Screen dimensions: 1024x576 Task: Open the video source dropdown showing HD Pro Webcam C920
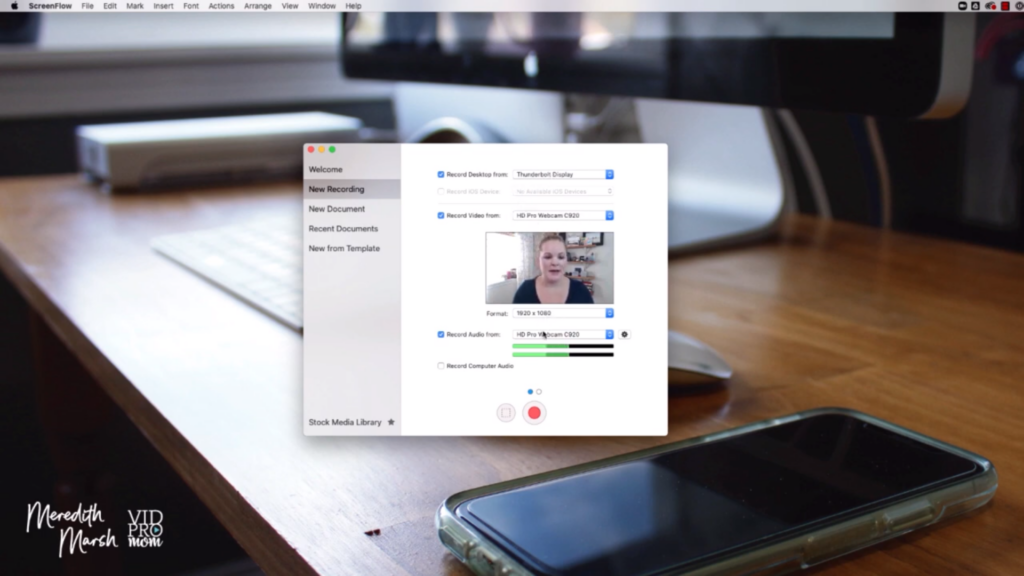click(x=563, y=216)
